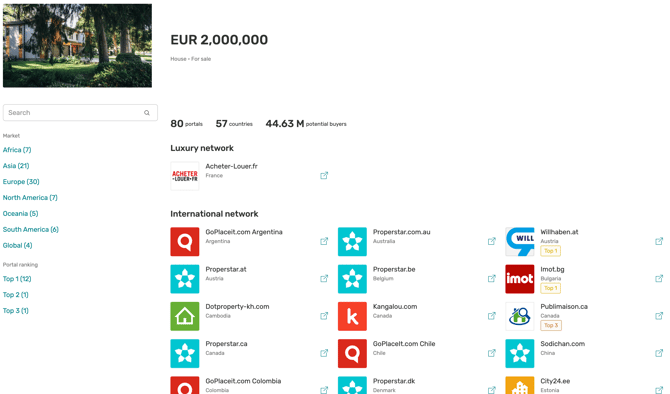Choose Global (4) market filter
The width and height of the screenshot is (670, 394).
(18, 245)
